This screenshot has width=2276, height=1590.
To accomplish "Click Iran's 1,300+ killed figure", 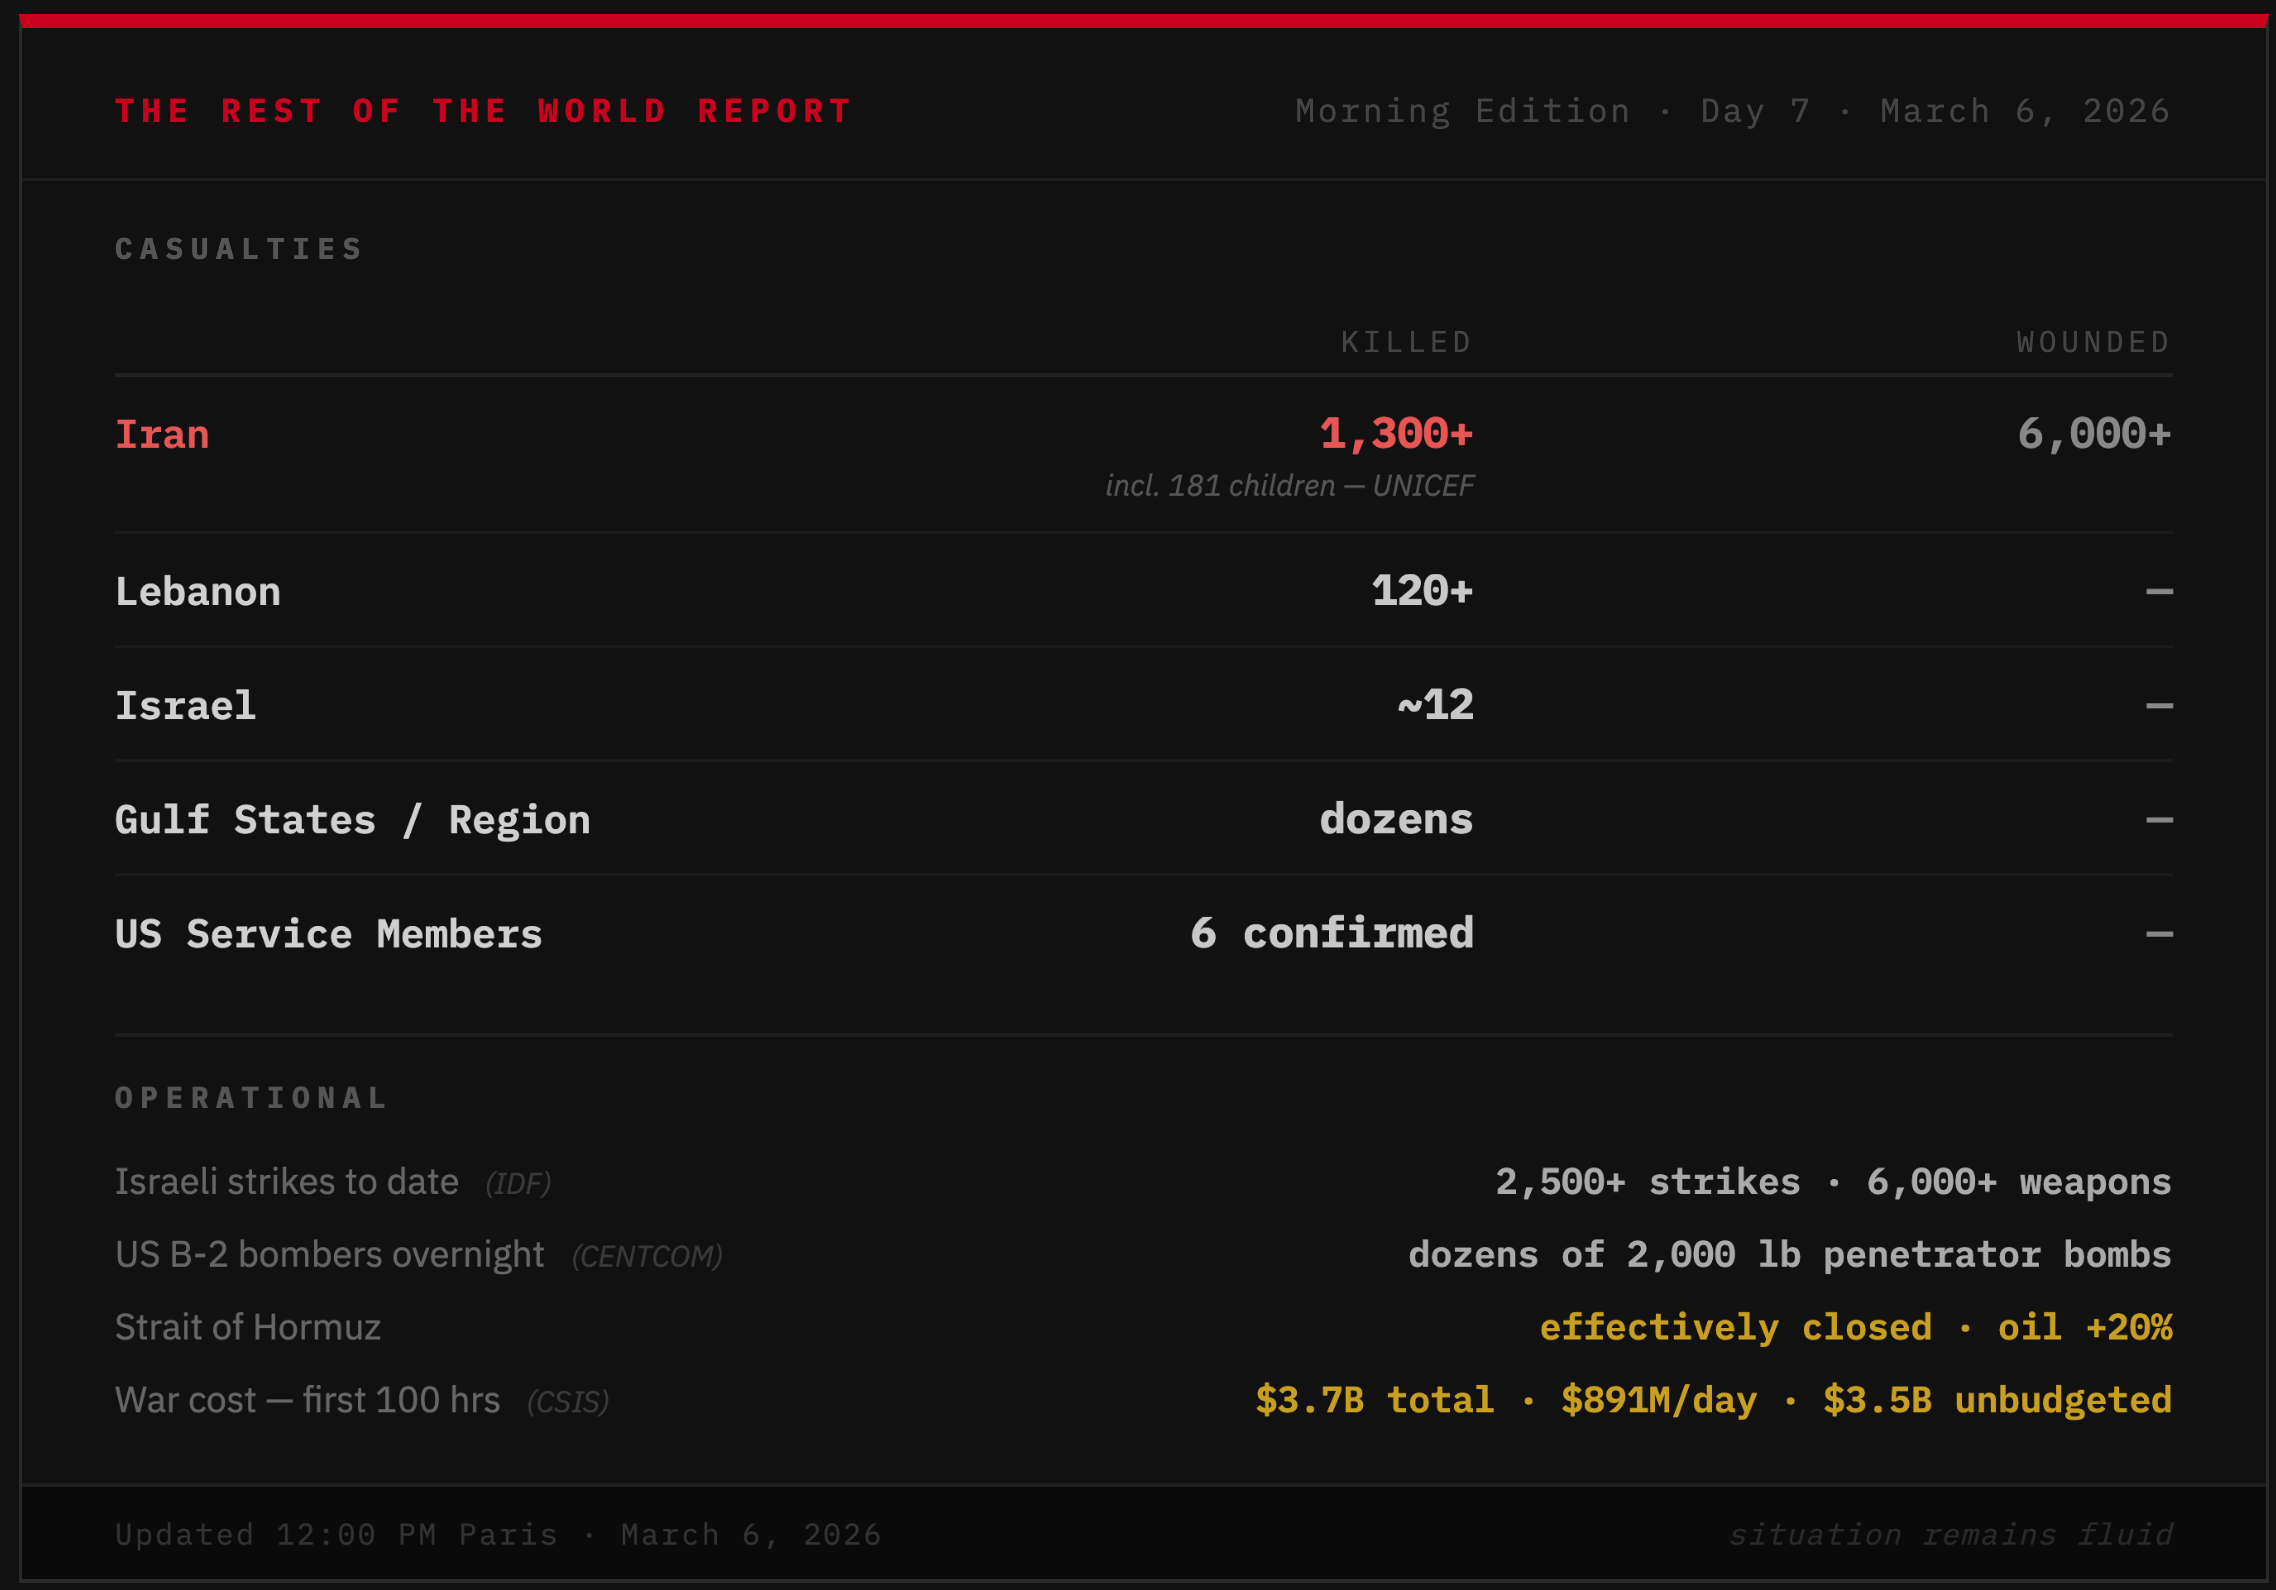I will pyautogui.click(x=1396, y=434).
